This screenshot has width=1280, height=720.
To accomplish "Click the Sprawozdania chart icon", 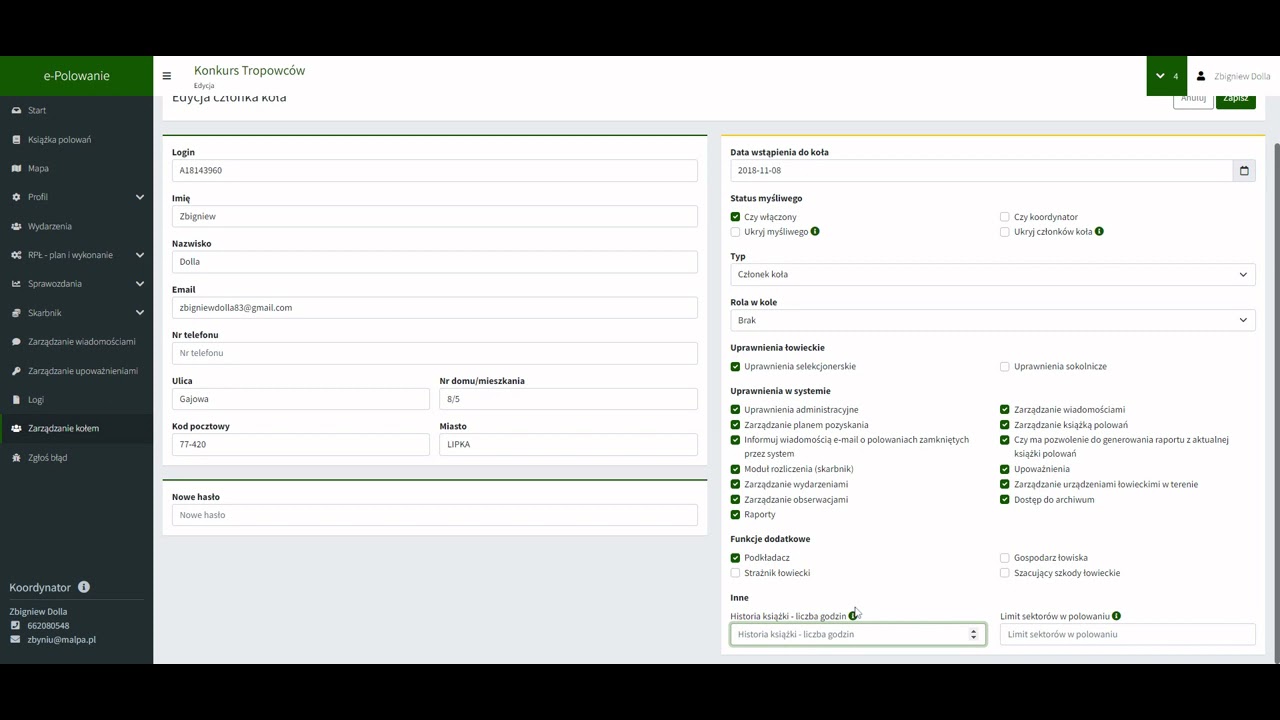I will click(x=16, y=284).
